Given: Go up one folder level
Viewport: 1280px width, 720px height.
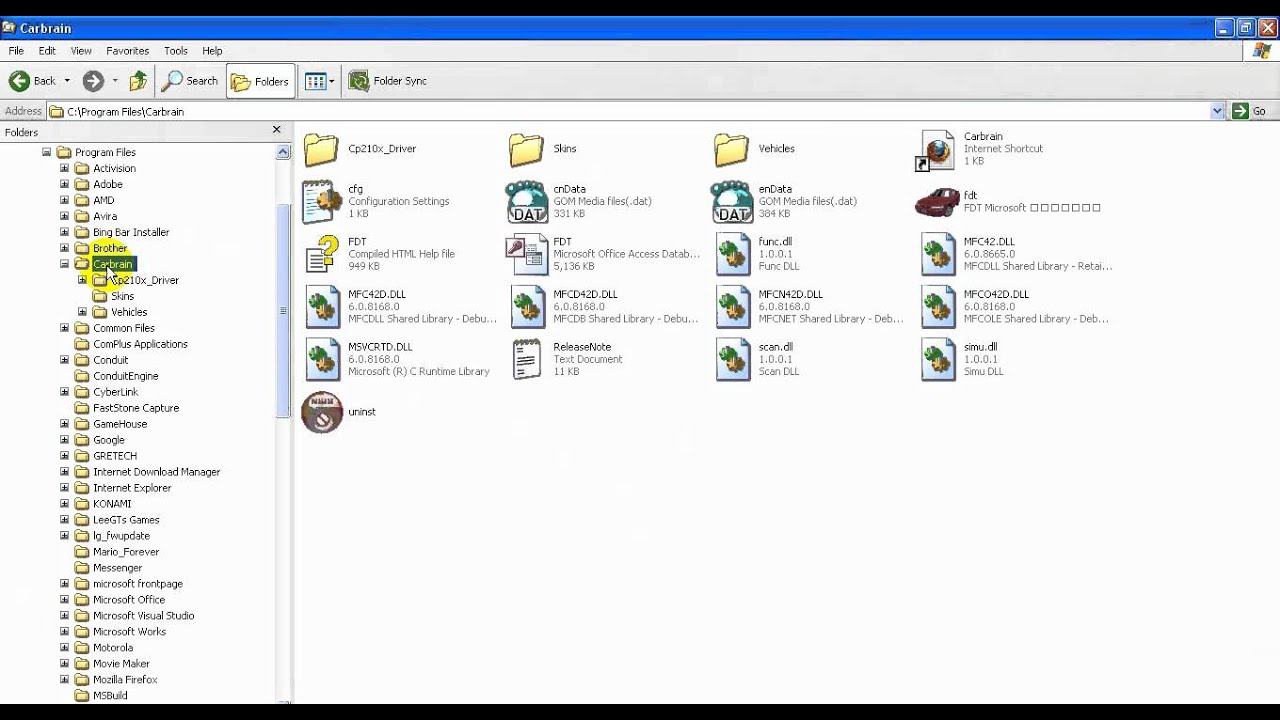Looking at the screenshot, I should (x=138, y=81).
